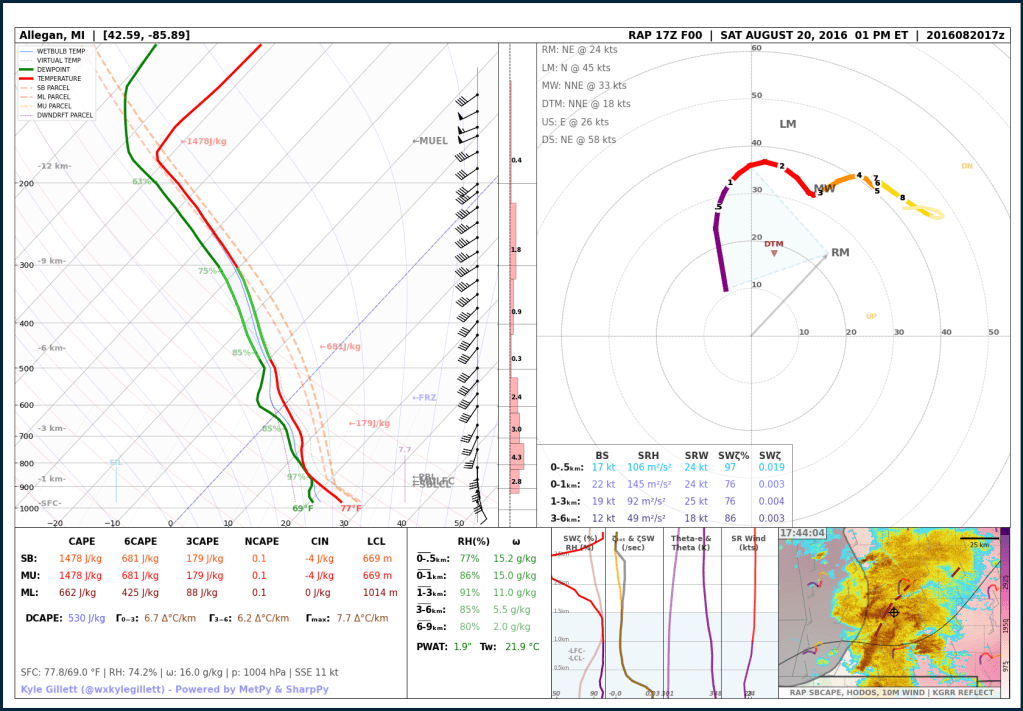Screen dimensions: 1023x711
Task: Select the 6CAPE column header
Action: tap(143, 541)
